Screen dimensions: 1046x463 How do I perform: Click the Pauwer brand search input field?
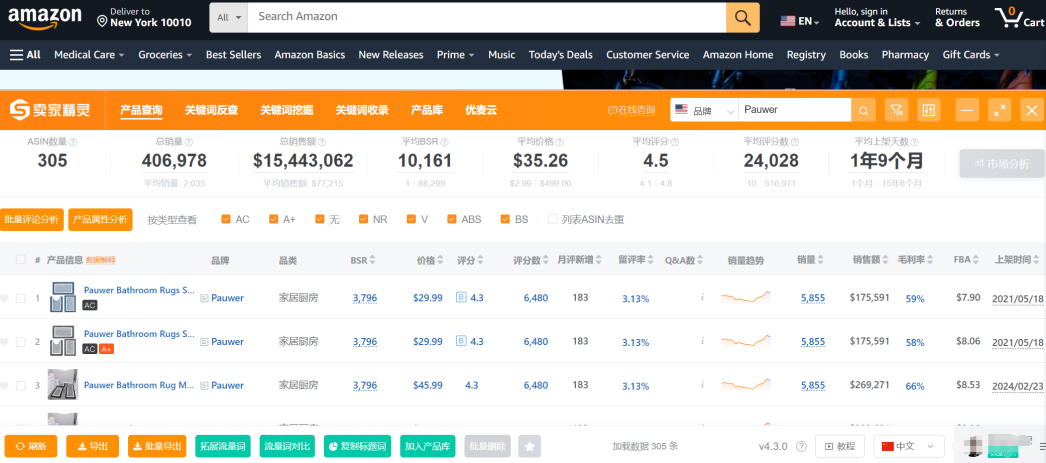pos(795,111)
